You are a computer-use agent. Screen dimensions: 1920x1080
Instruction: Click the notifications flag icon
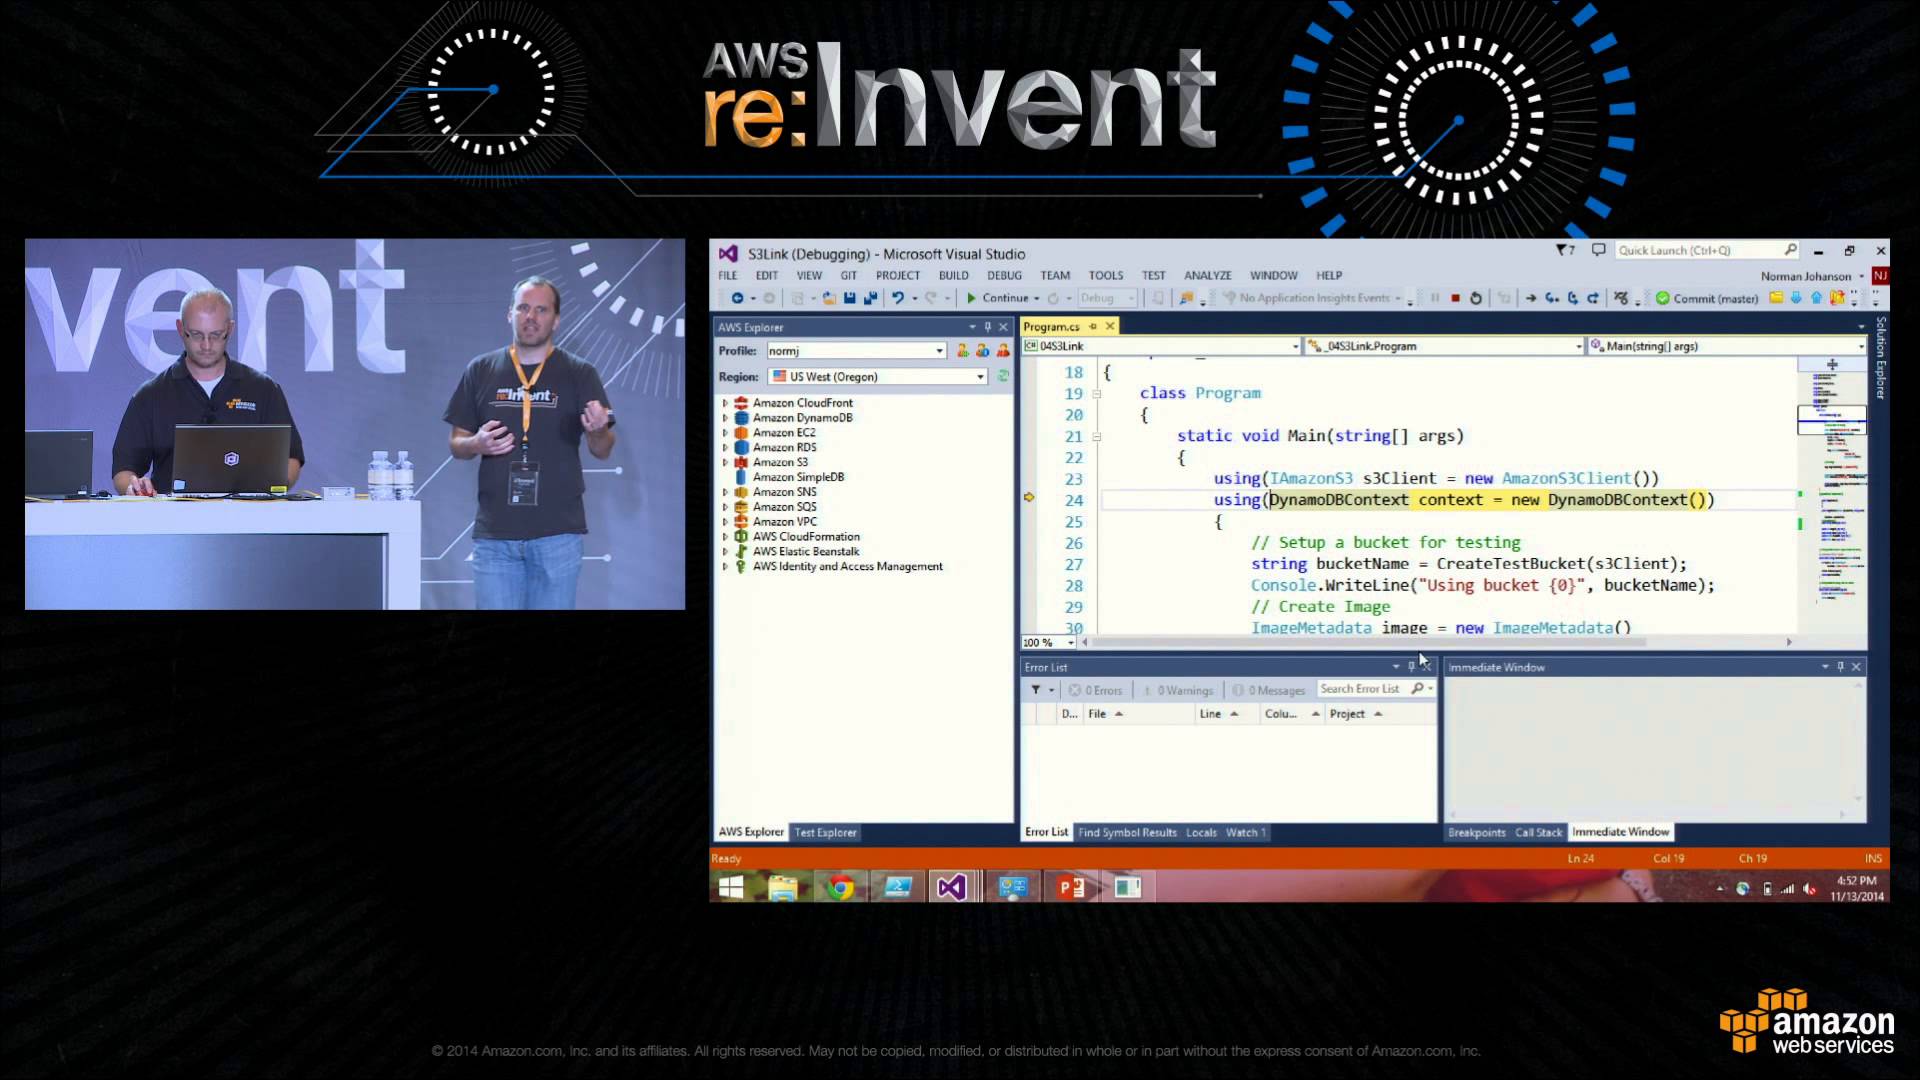click(x=1565, y=250)
